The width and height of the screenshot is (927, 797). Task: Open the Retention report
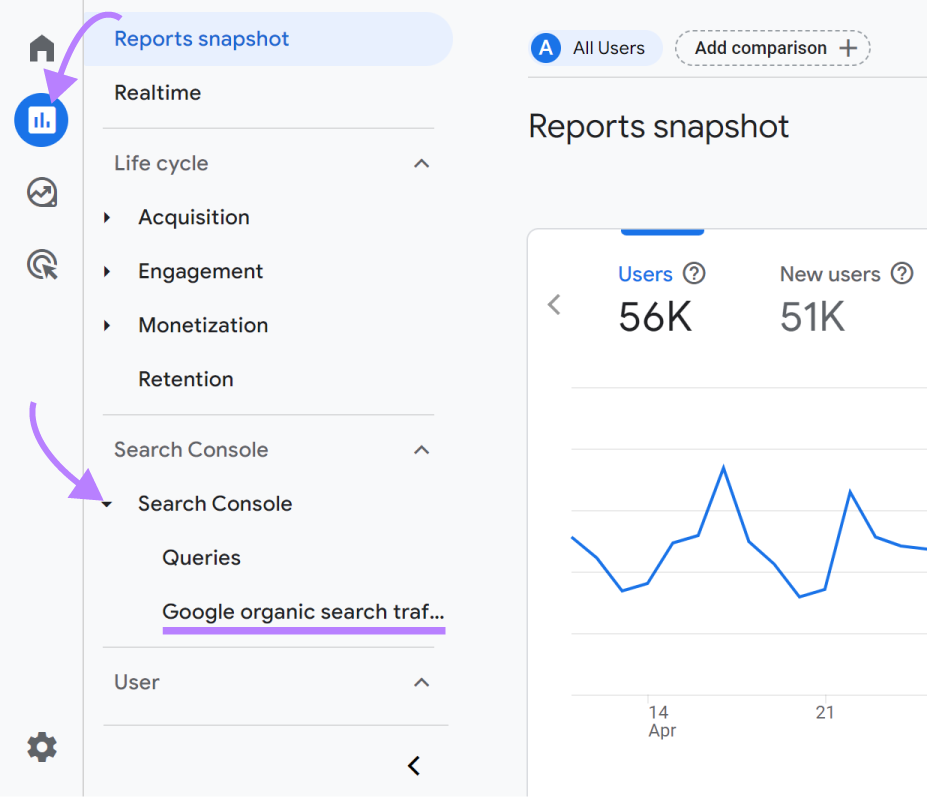pyautogui.click(x=185, y=379)
